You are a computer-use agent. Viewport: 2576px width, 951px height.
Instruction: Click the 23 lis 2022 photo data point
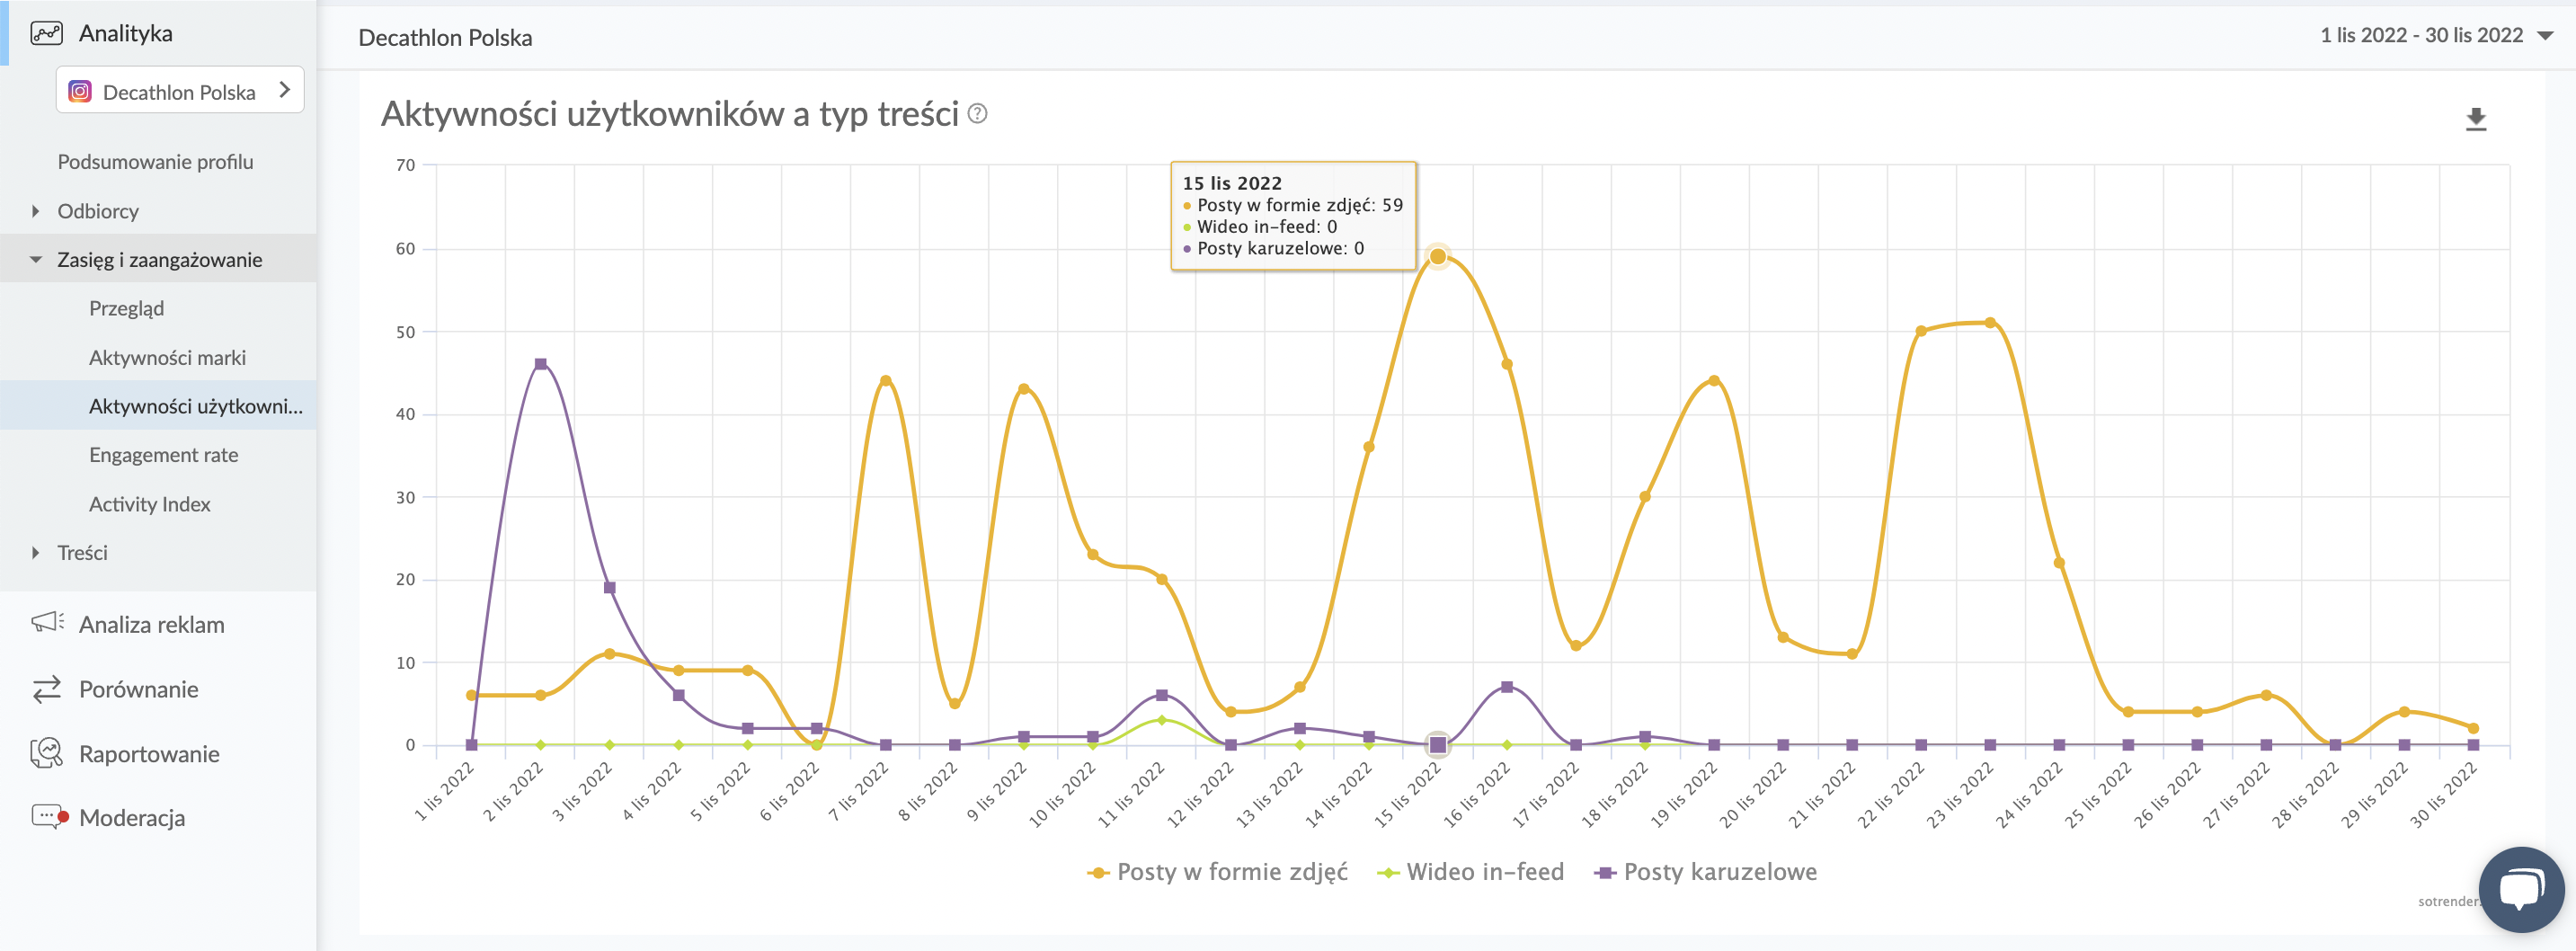1989,323
